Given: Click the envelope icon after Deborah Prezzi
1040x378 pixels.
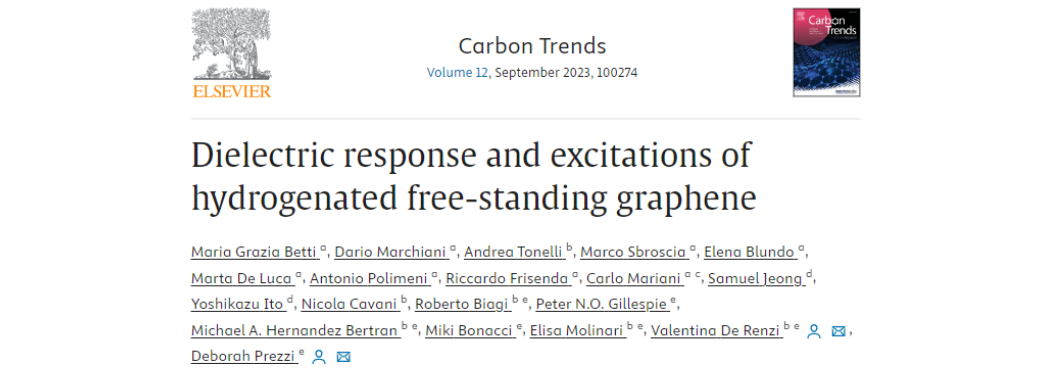Looking at the screenshot, I should pyautogui.click(x=343, y=357).
